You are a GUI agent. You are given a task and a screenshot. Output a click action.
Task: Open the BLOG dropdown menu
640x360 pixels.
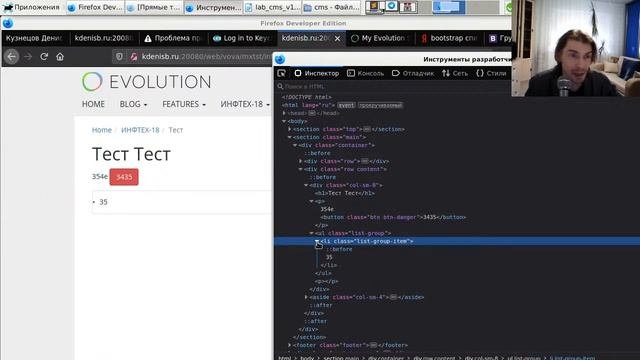[133, 104]
